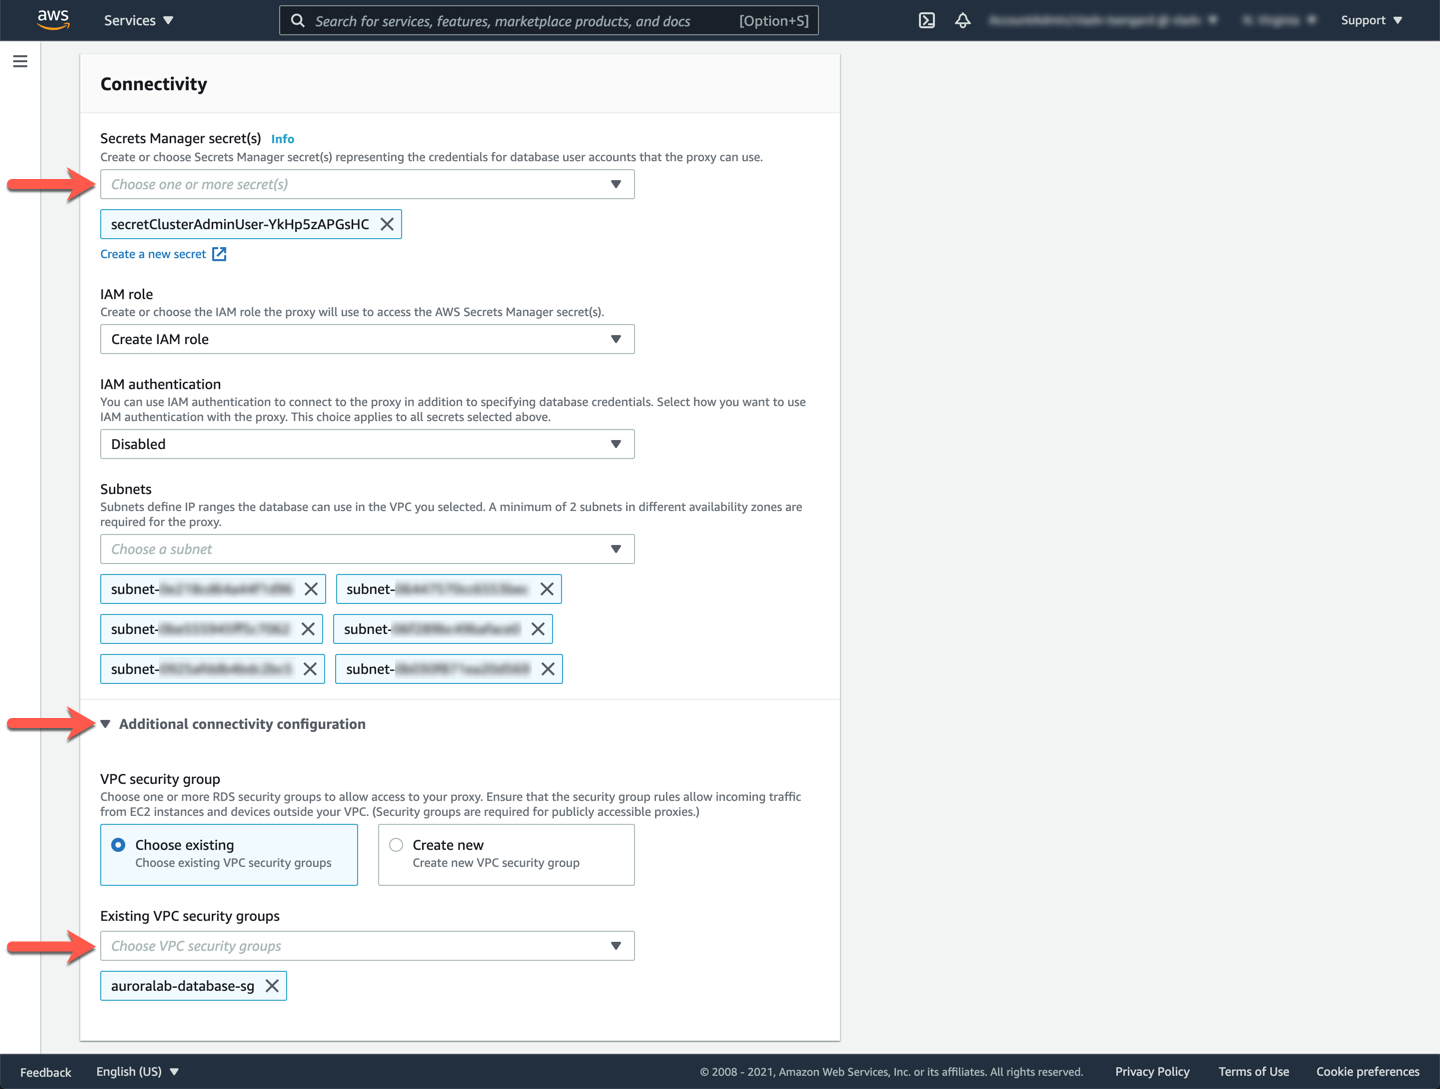
Task: Go to AWS console home logo
Action: (x=53, y=20)
